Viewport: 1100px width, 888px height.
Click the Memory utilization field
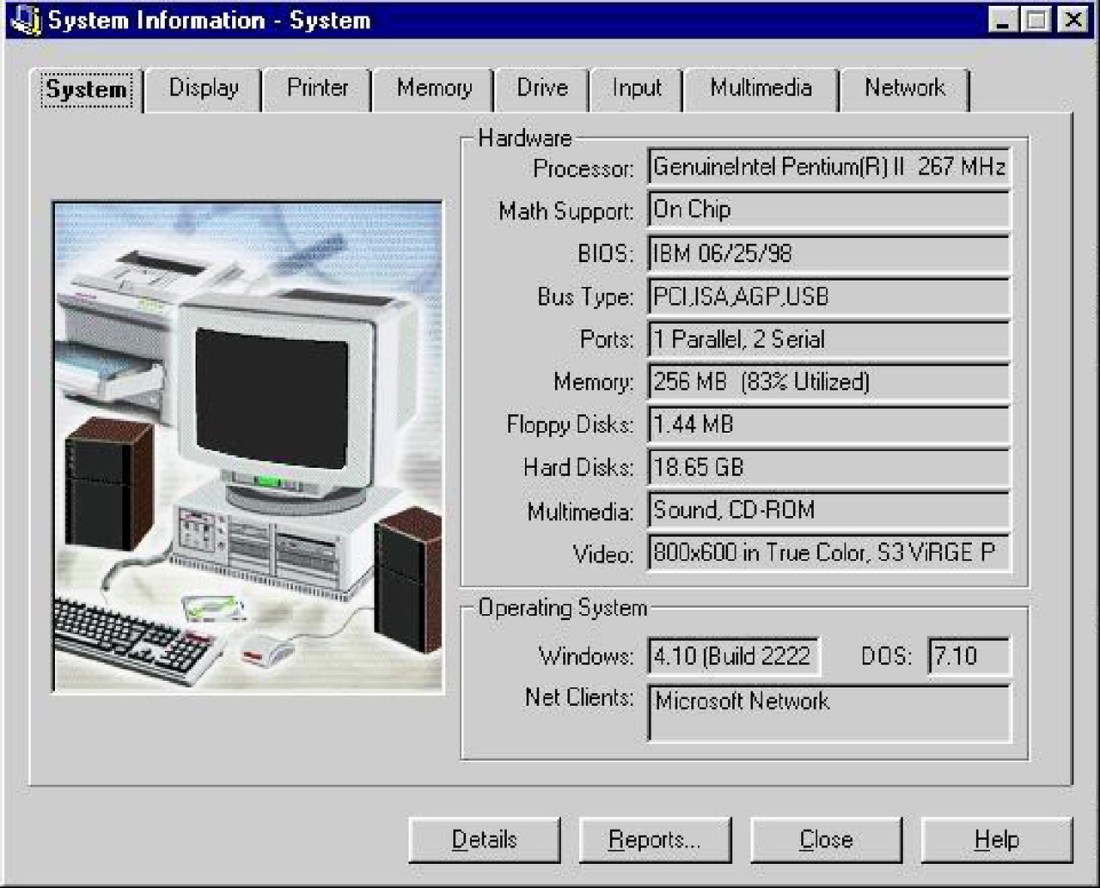tap(829, 382)
